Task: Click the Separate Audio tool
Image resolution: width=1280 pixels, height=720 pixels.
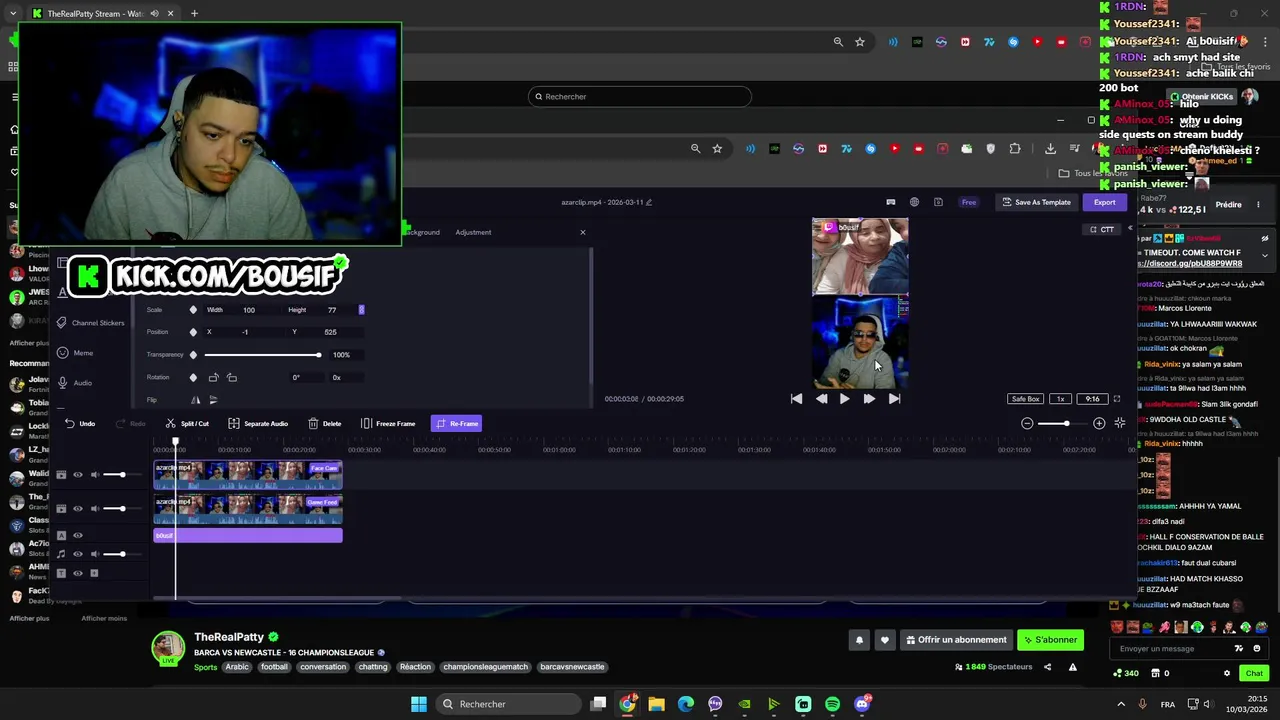Action: (x=257, y=424)
